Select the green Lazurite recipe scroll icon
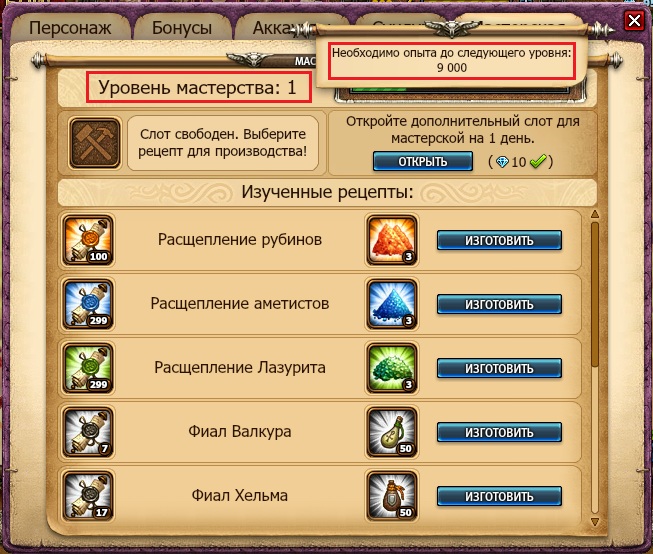 [88, 368]
